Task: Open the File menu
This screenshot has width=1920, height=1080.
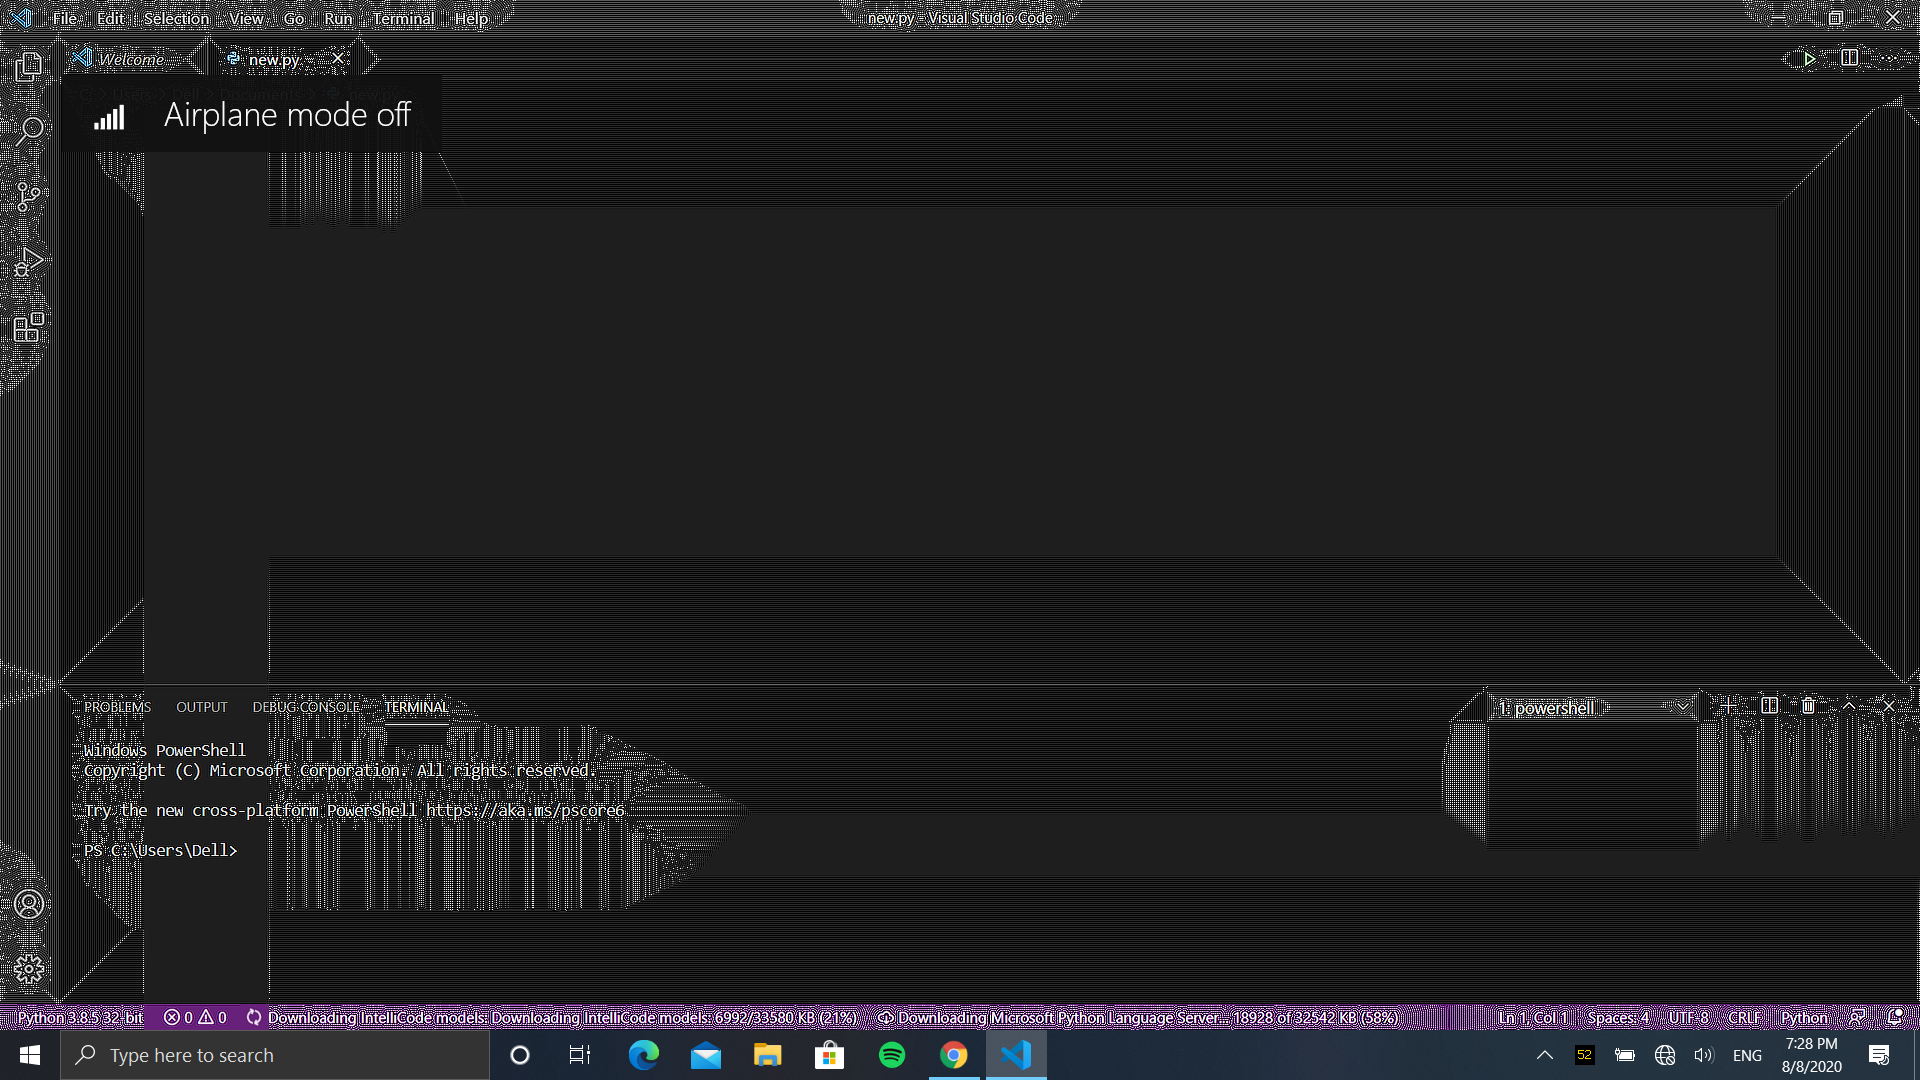Action: pyautogui.click(x=65, y=18)
